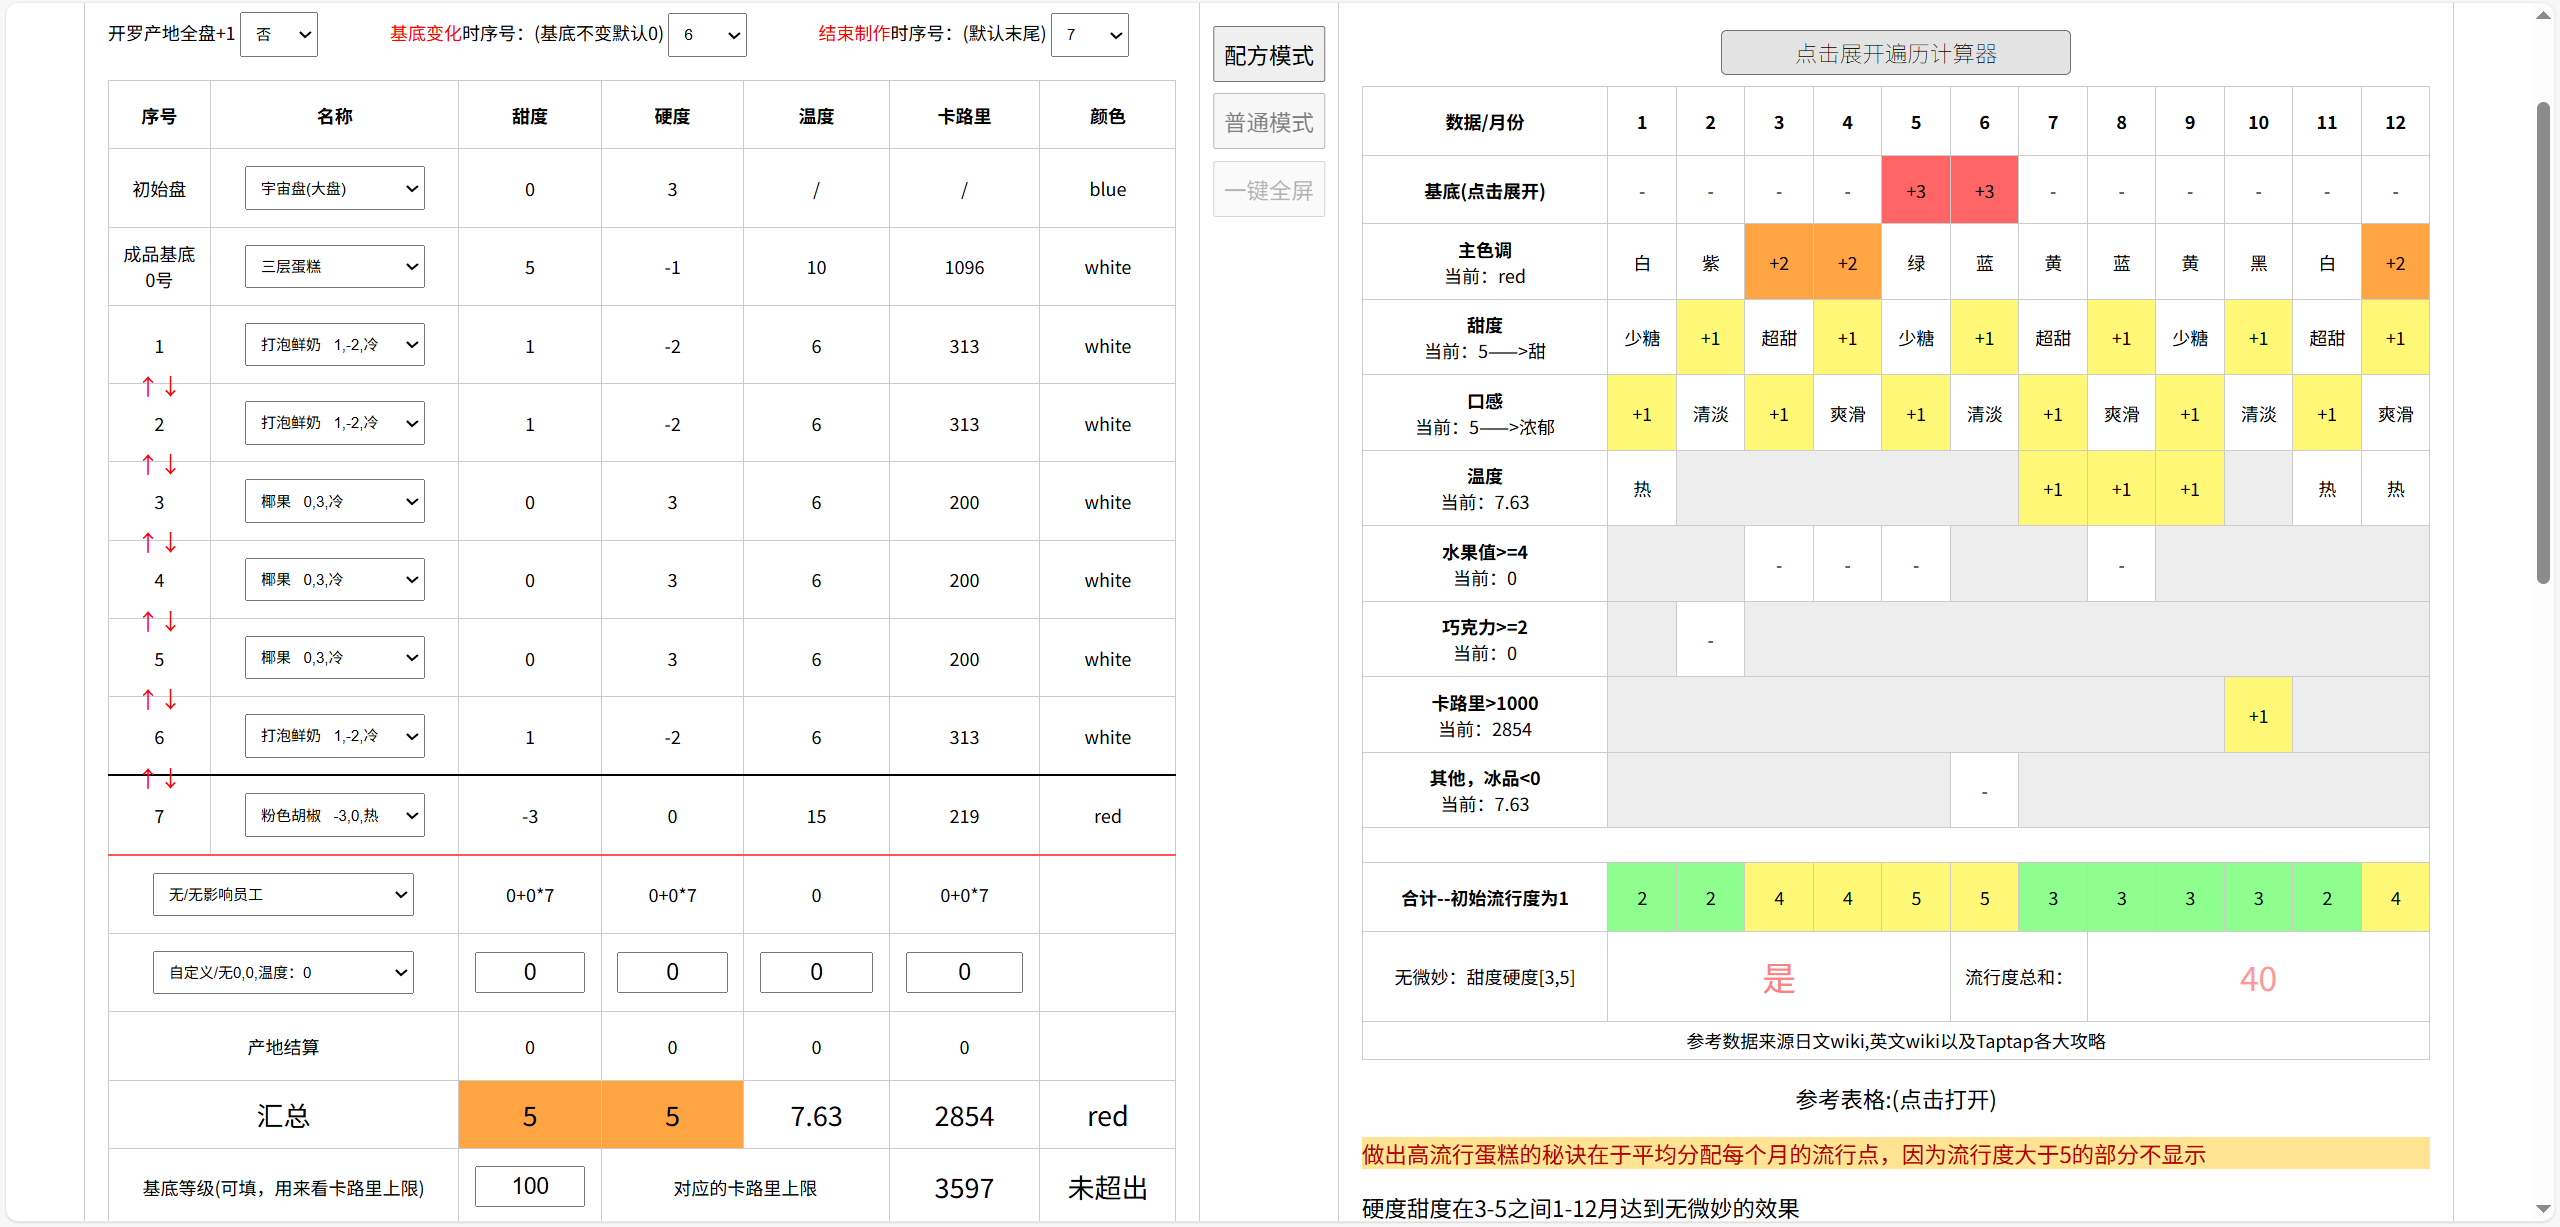The width and height of the screenshot is (2560, 1227).
Task: Click the 温度 row 热 cell in month 1
Action: 1642,489
